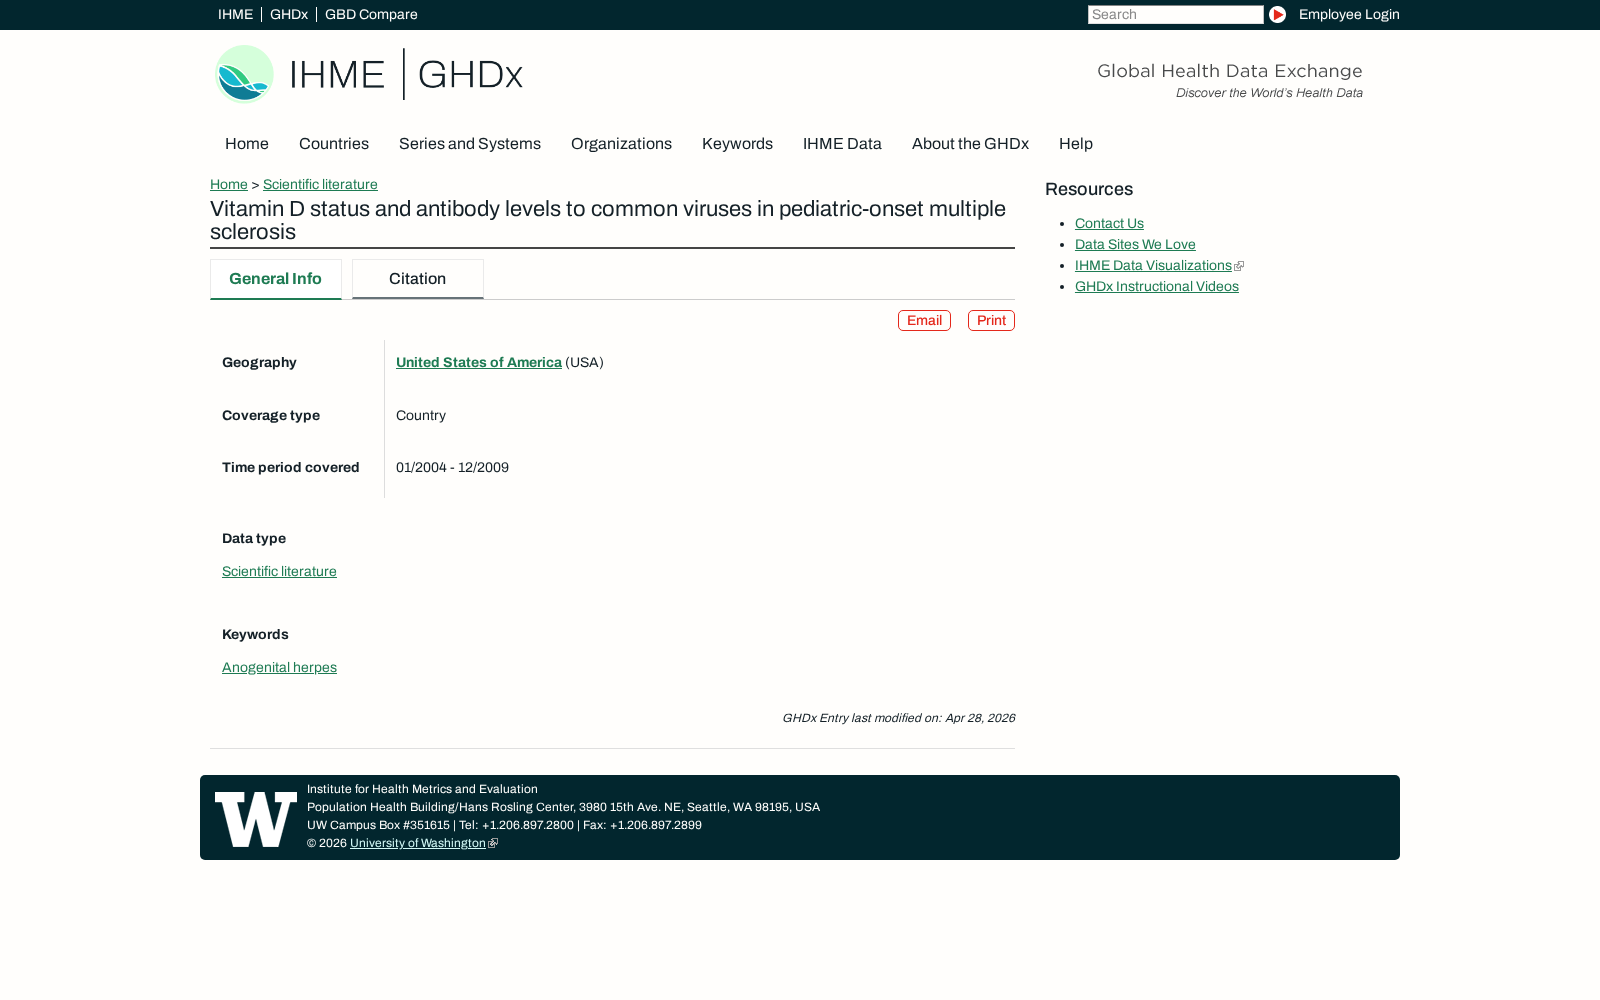Open the IHME Data menu

pyautogui.click(x=842, y=144)
